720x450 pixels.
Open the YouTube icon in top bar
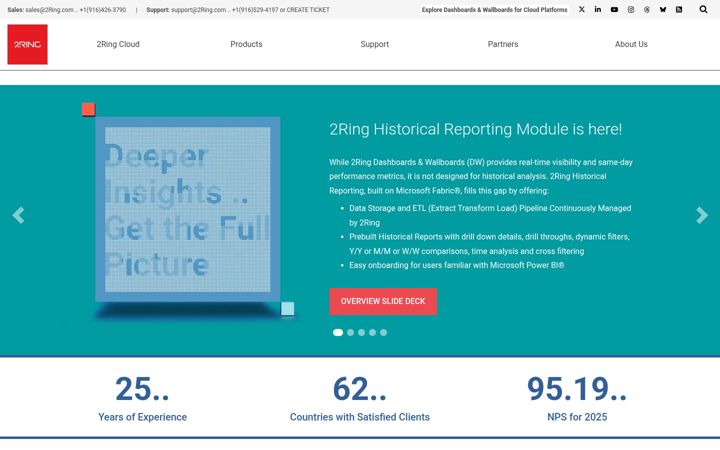[614, 9]
